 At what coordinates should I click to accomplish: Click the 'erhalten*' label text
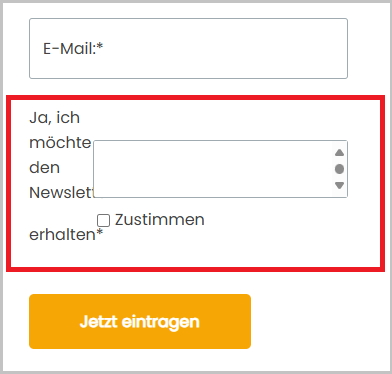[x=66, y=235]
